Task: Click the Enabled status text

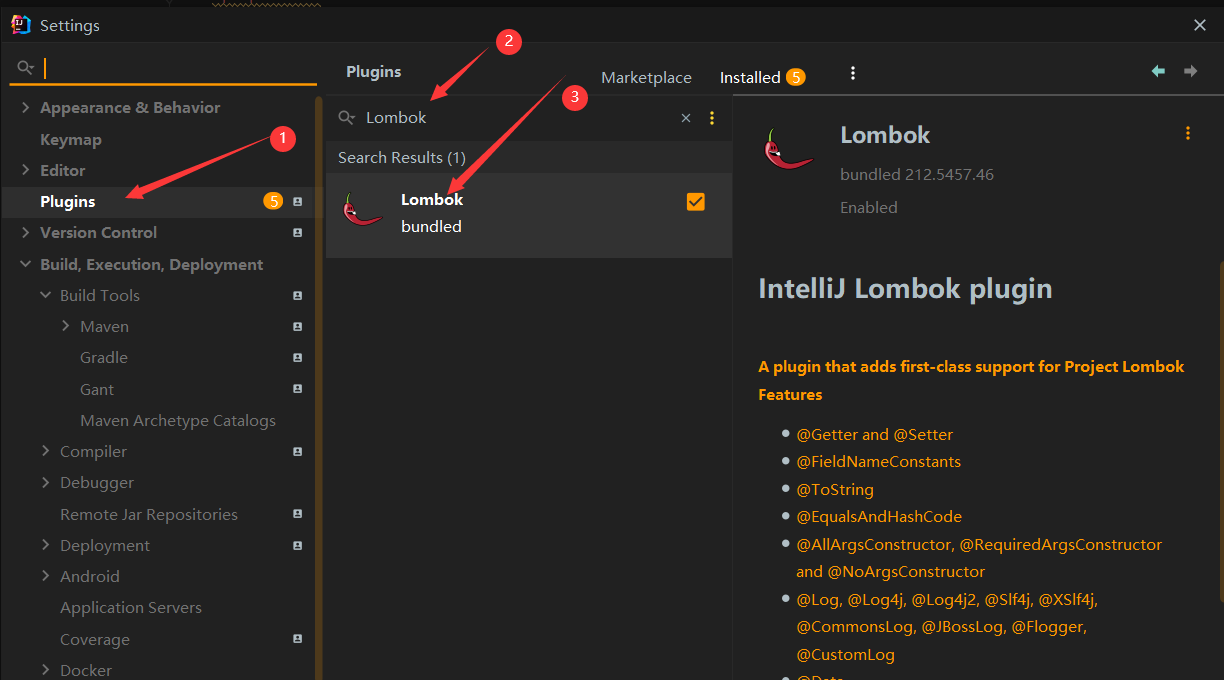Action: tap(869, 208)
